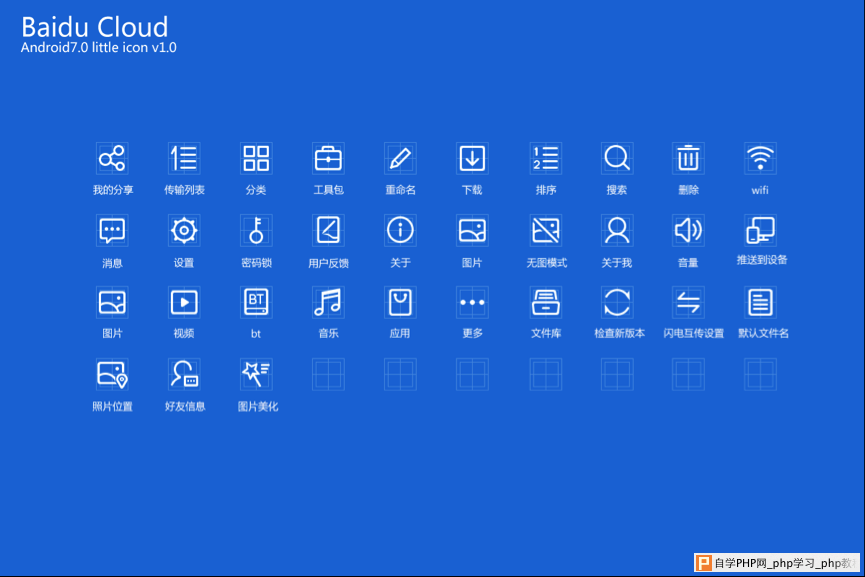865x577 pixels.
Task: Click the 音量 speaker volume icon
Action: click(688, 231)
